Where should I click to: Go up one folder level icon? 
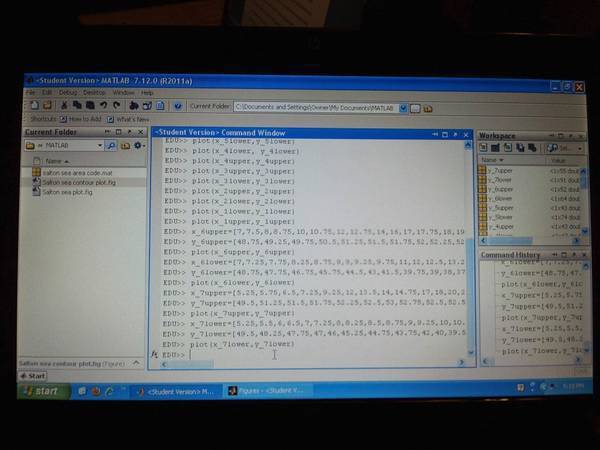pyautogui.click(x=428, y=109)
